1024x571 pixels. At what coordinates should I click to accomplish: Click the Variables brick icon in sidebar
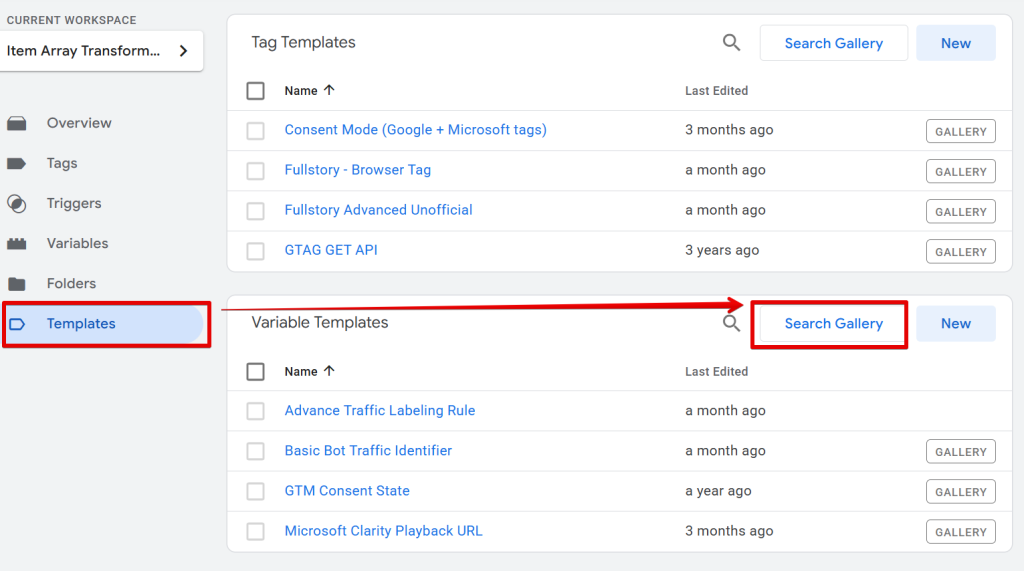[x=17, y=244]
